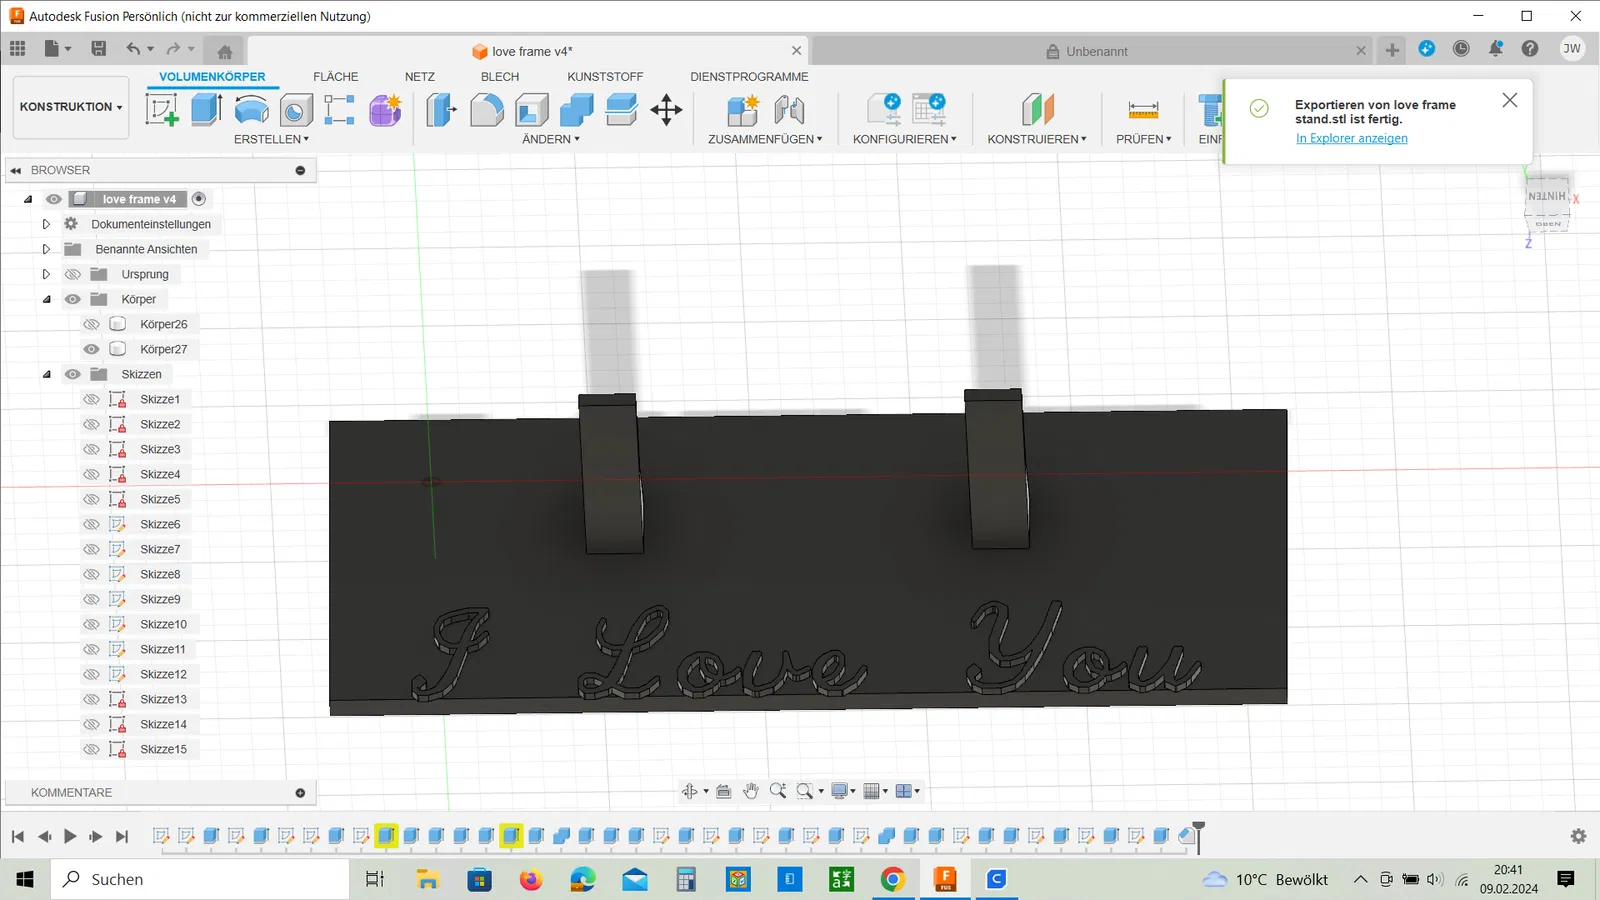Show Skizze15 using its eye icon
This screenshot has height=900, width=1600.
point(91,749)
